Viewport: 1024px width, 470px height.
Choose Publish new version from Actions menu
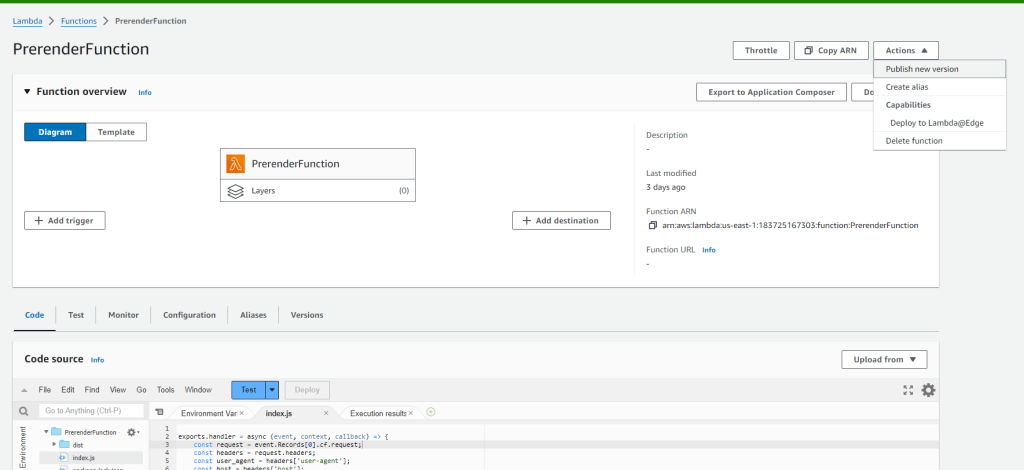pos(922,69)
